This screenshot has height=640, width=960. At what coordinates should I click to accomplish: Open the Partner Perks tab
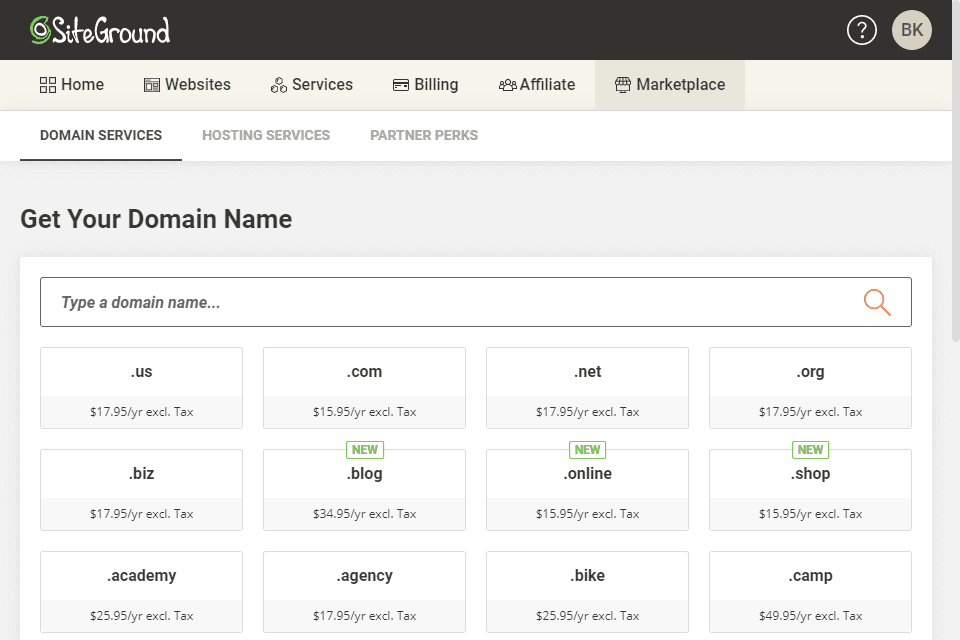click(424, 134)
